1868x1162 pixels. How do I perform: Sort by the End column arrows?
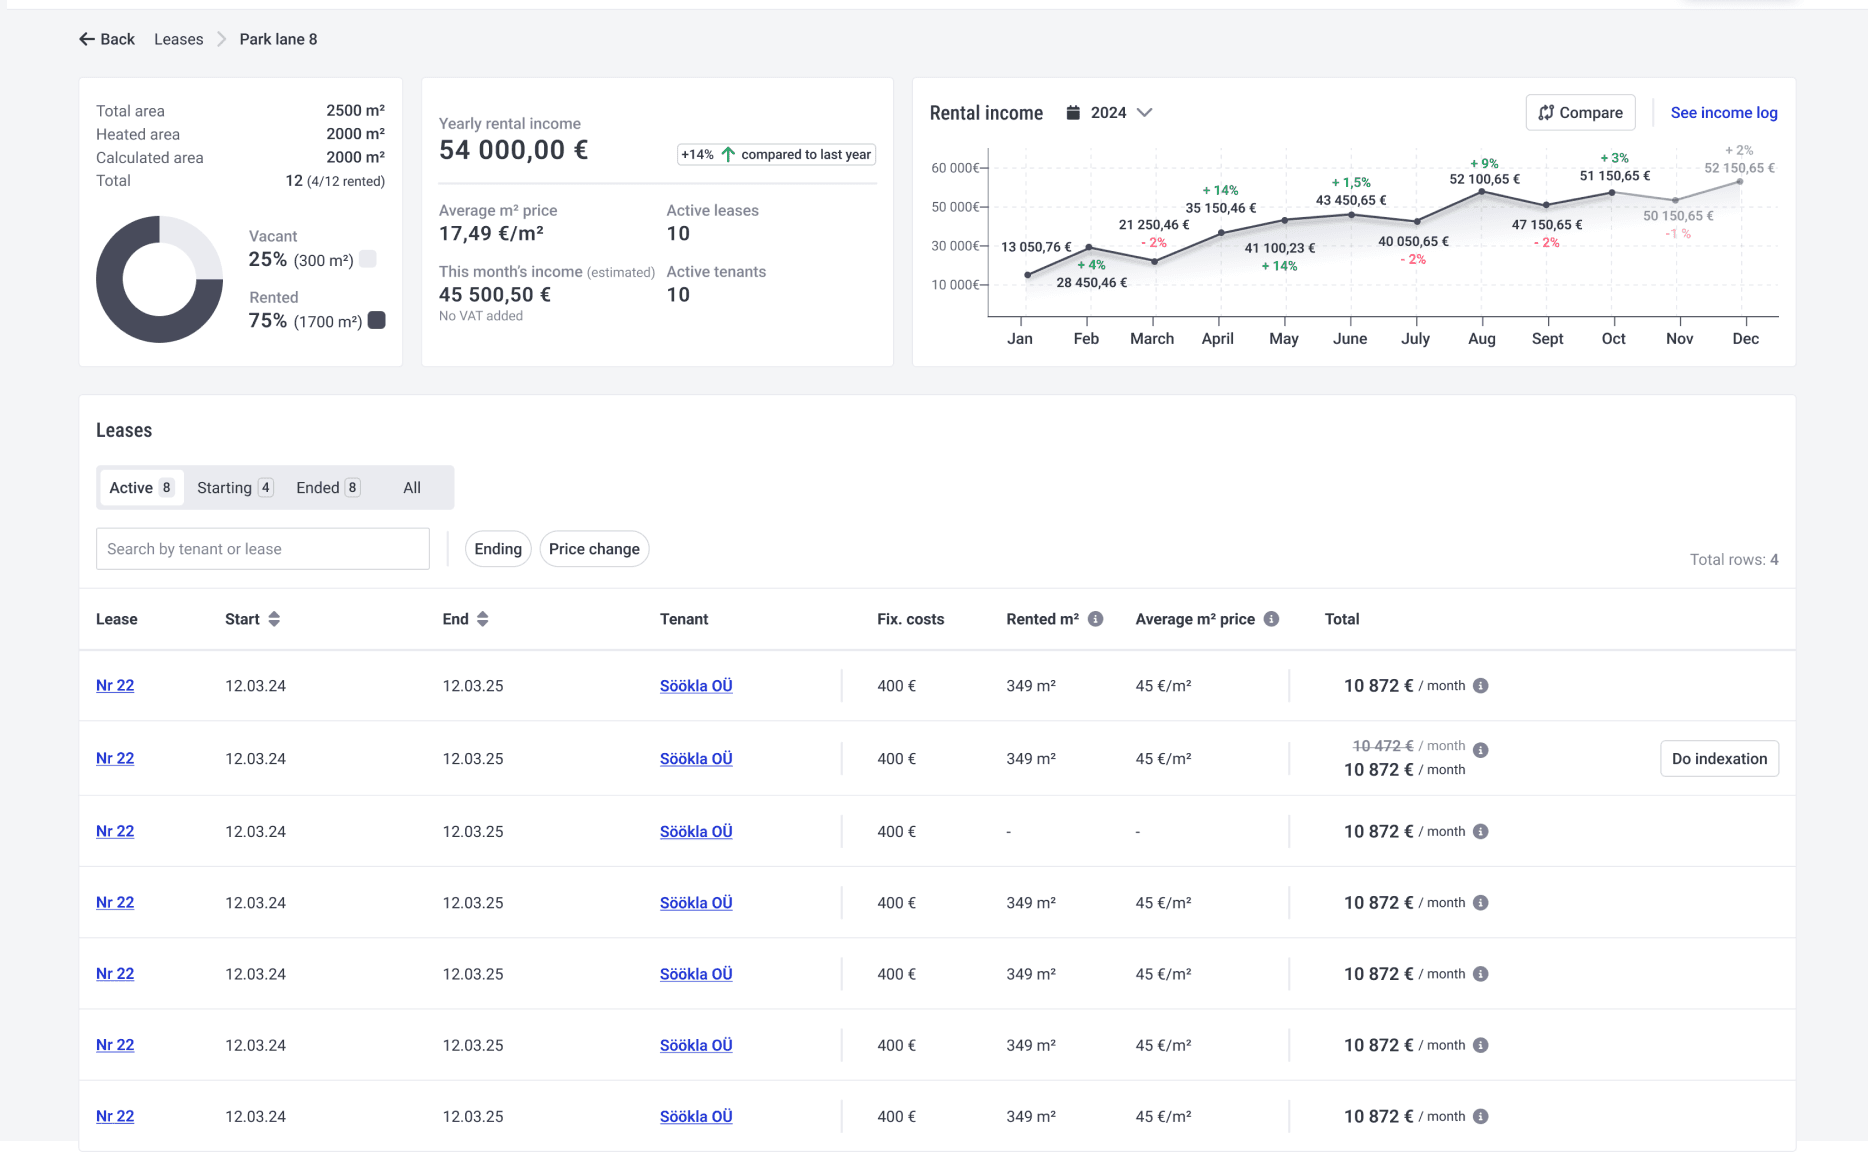483,619
